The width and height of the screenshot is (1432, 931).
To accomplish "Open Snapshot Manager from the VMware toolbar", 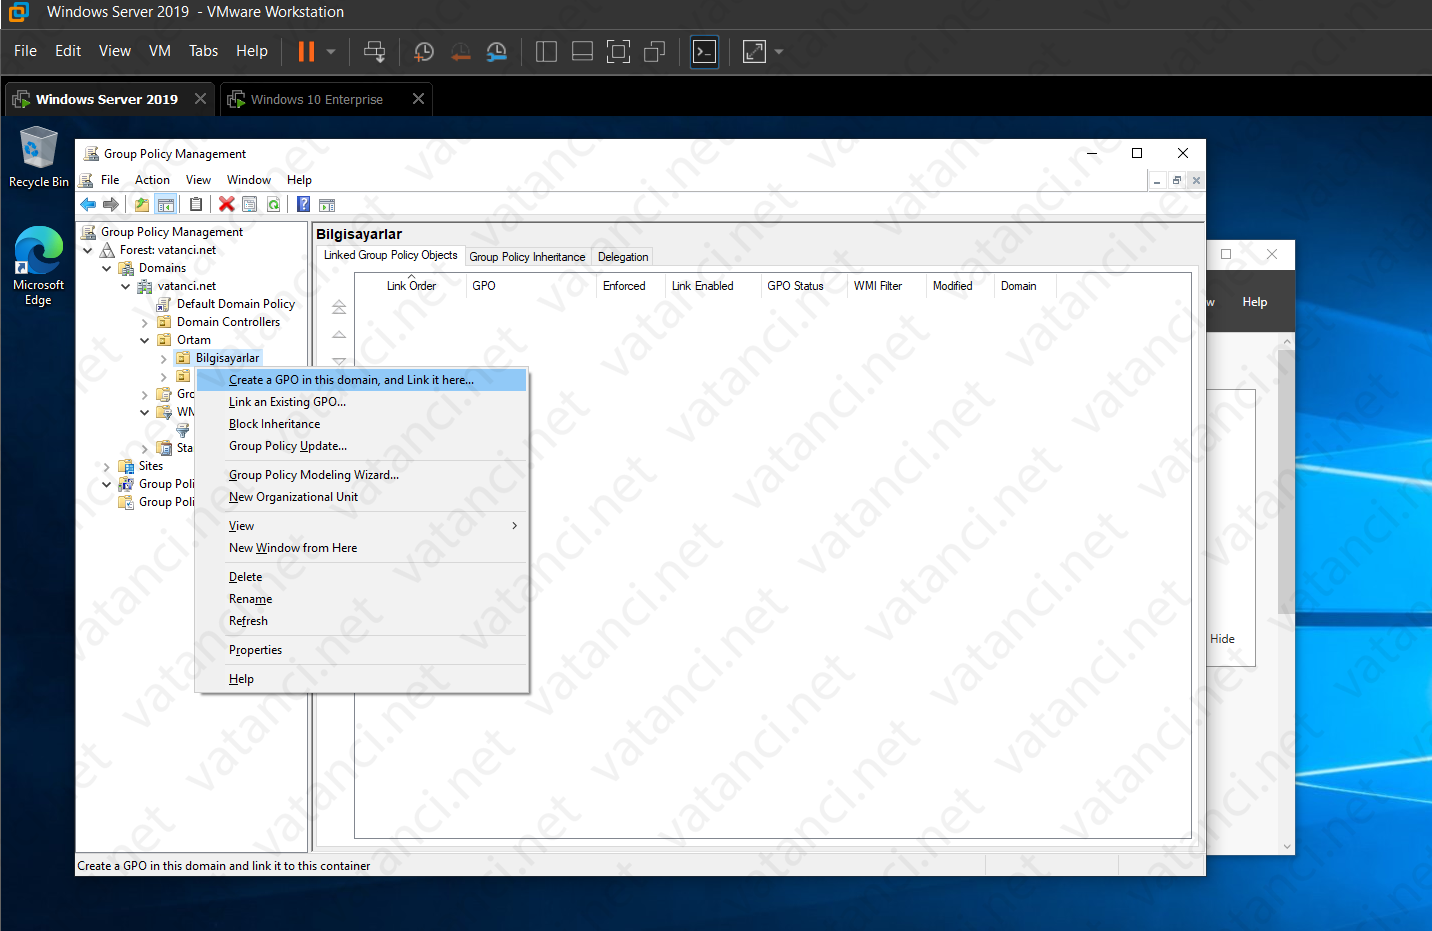I will [496, 51].
